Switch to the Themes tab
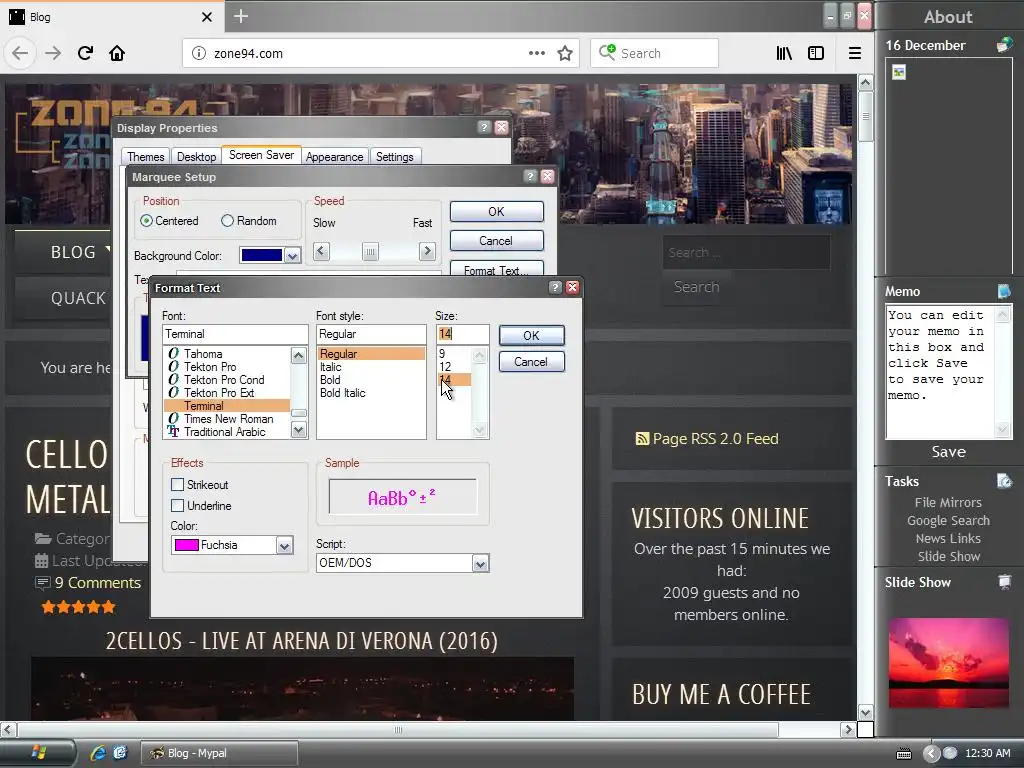 (x=146, y=157)
